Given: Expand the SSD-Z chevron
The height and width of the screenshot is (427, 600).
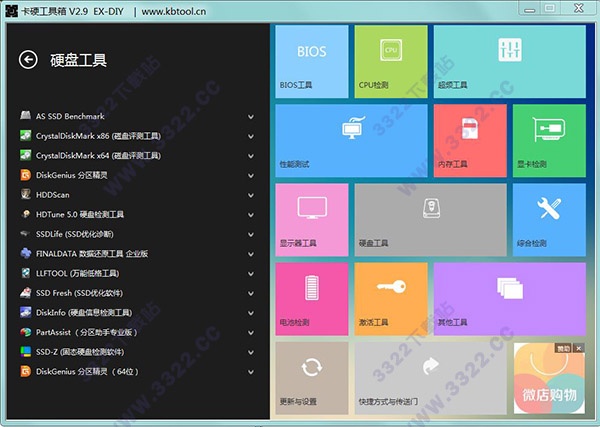Looking at the screenshot, I should [x=251, y=352].
